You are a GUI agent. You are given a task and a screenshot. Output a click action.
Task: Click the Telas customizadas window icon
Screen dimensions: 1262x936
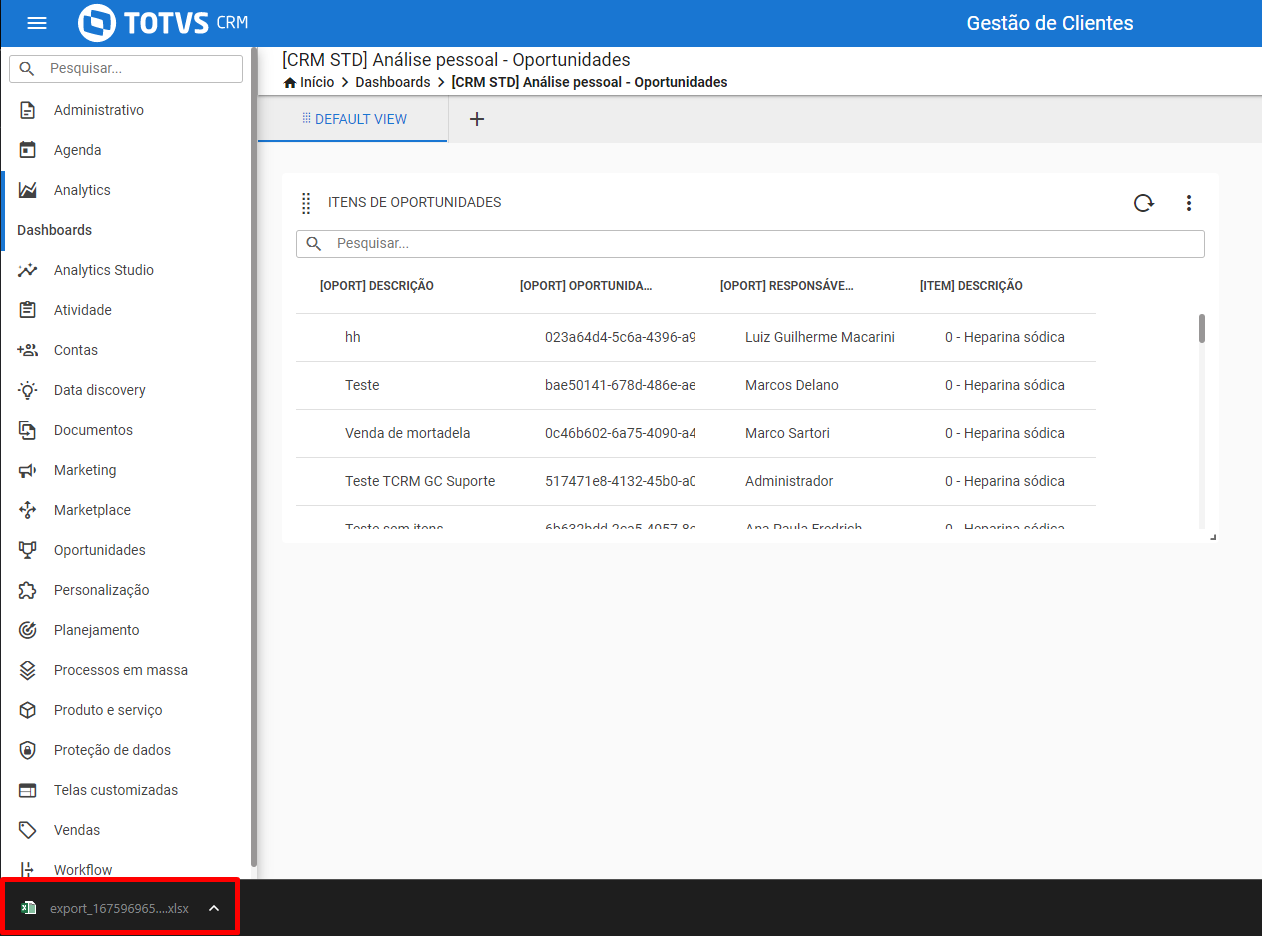[28, 790]
